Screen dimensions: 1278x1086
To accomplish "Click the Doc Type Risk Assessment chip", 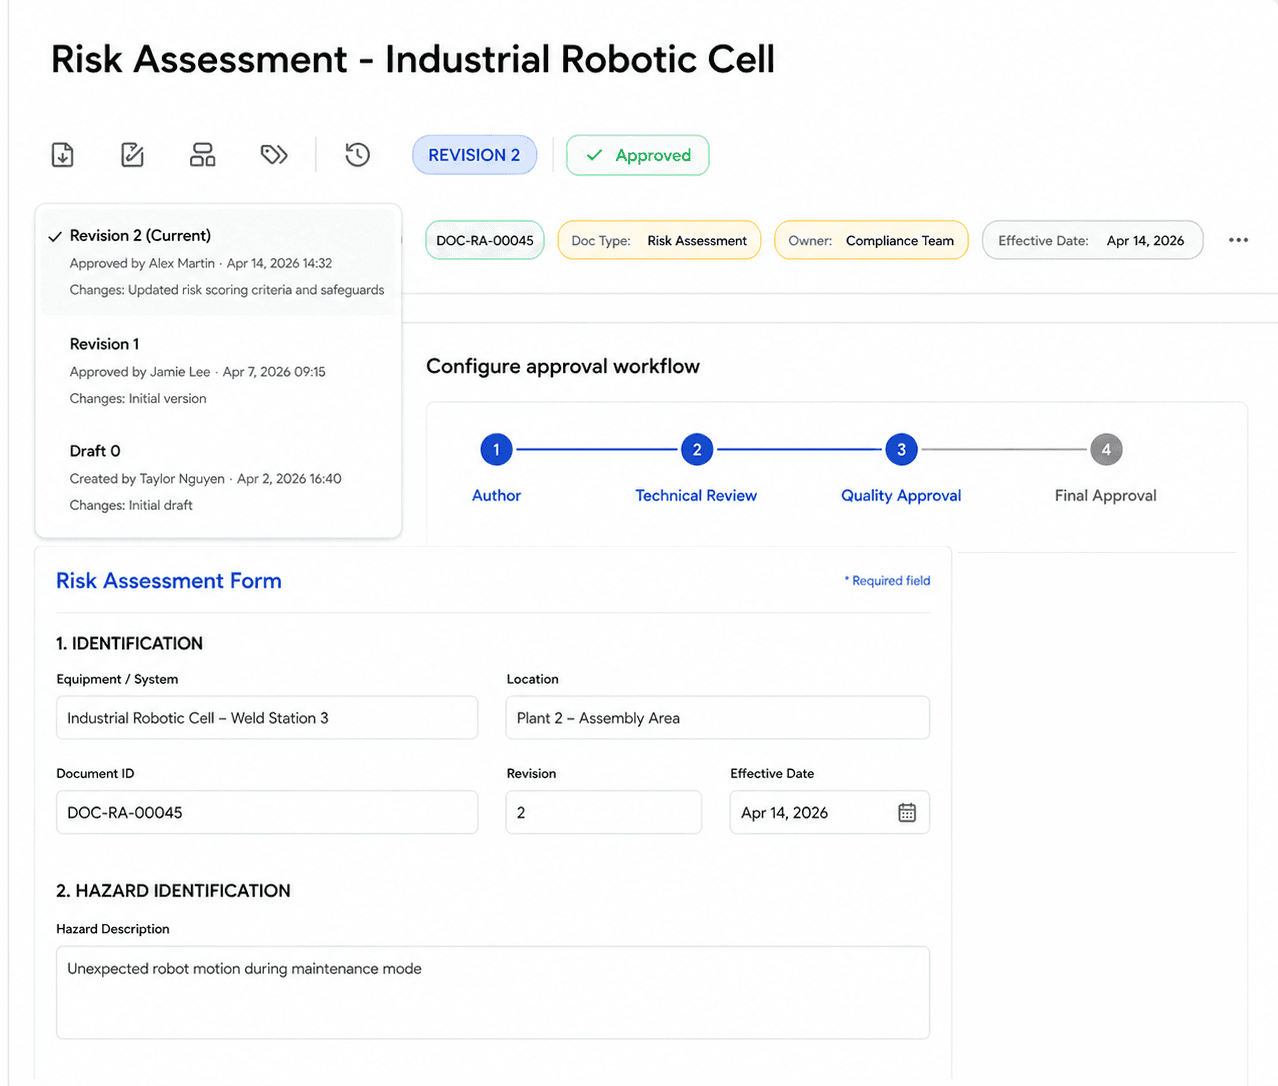I will [659, 240].
